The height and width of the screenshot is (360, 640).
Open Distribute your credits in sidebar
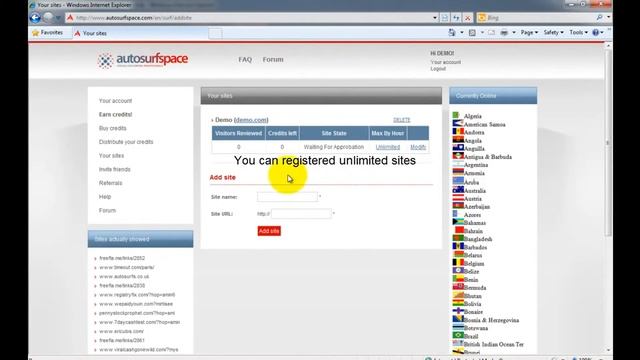point(126,142)
